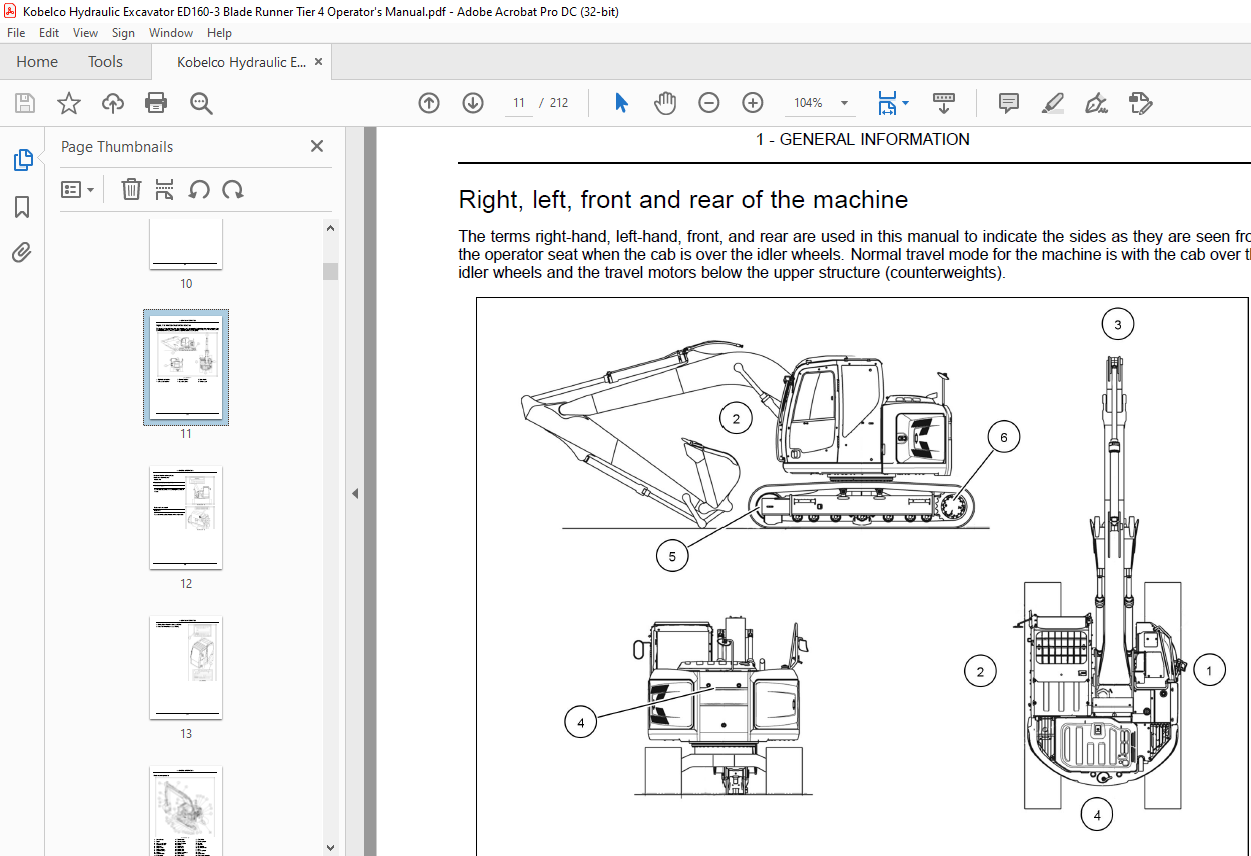Viewport: 1251px width, 856px height.
Task: Click callout number 3 in diagram
Action: (1117, 324)
